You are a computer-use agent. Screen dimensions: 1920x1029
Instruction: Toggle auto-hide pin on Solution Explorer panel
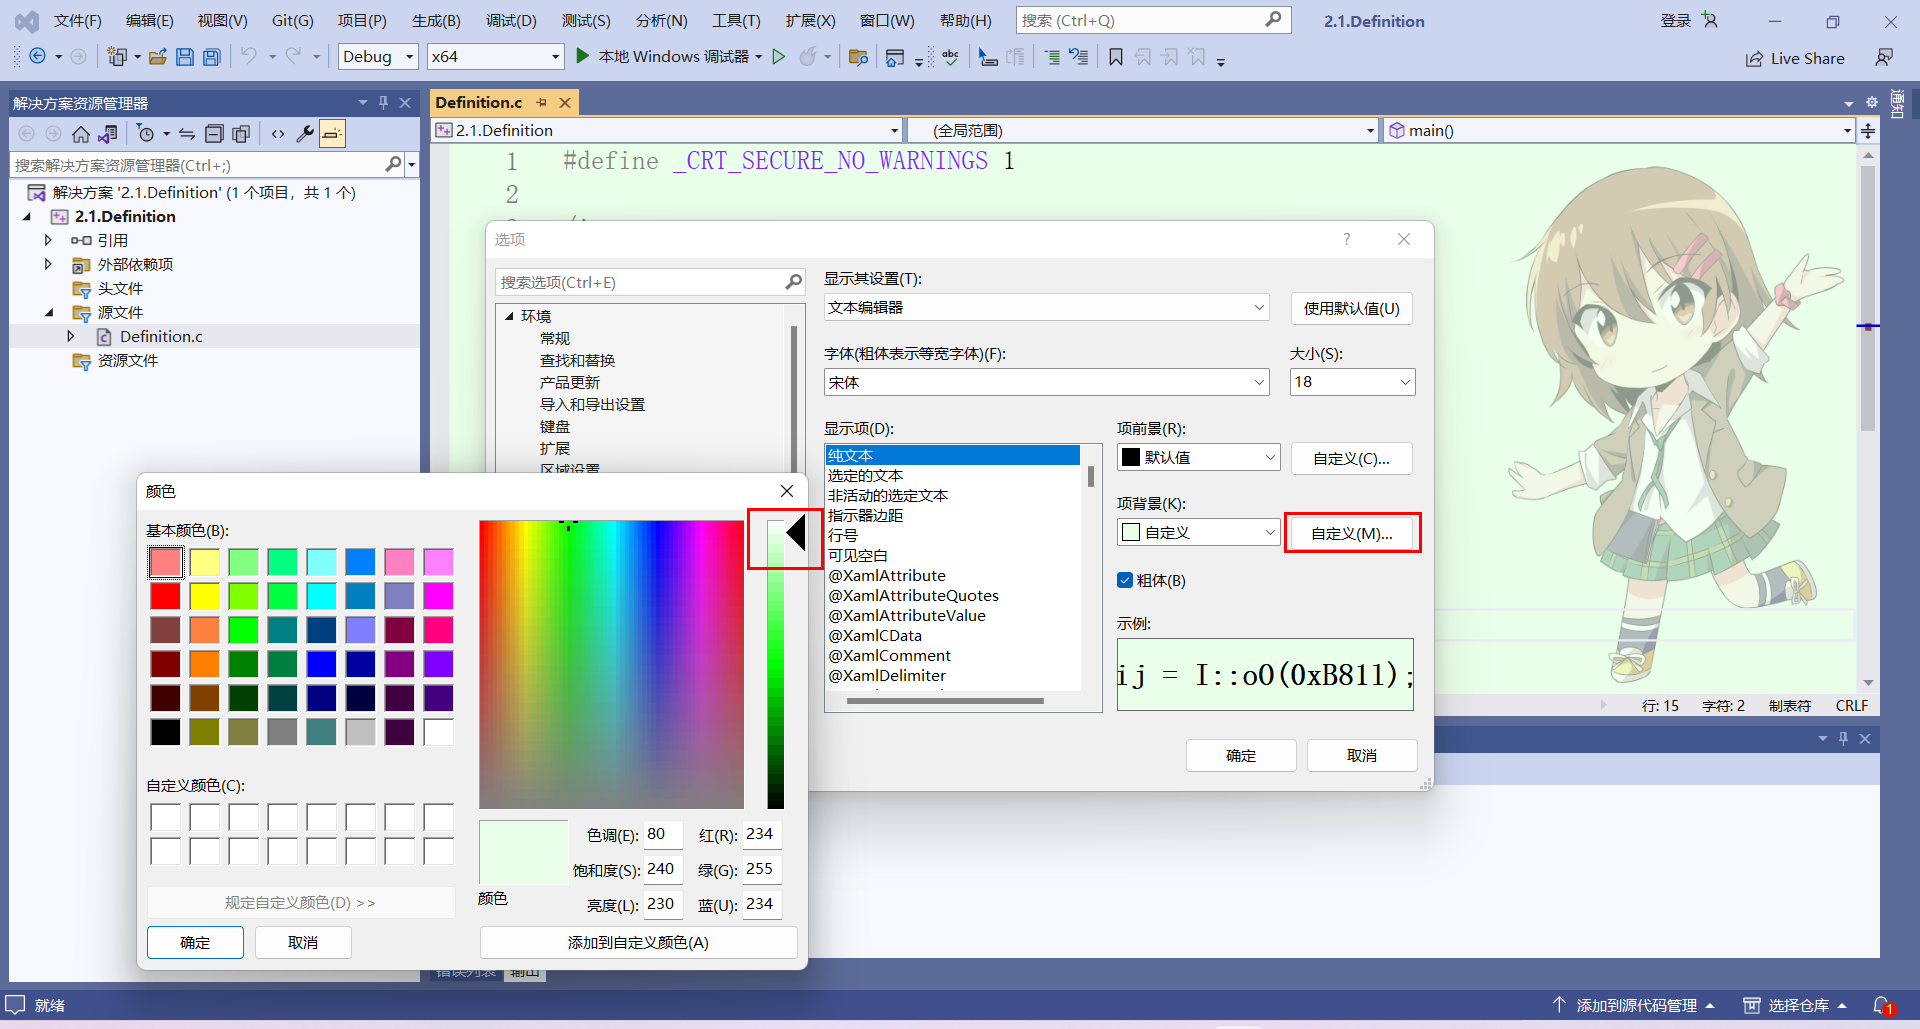383,103
